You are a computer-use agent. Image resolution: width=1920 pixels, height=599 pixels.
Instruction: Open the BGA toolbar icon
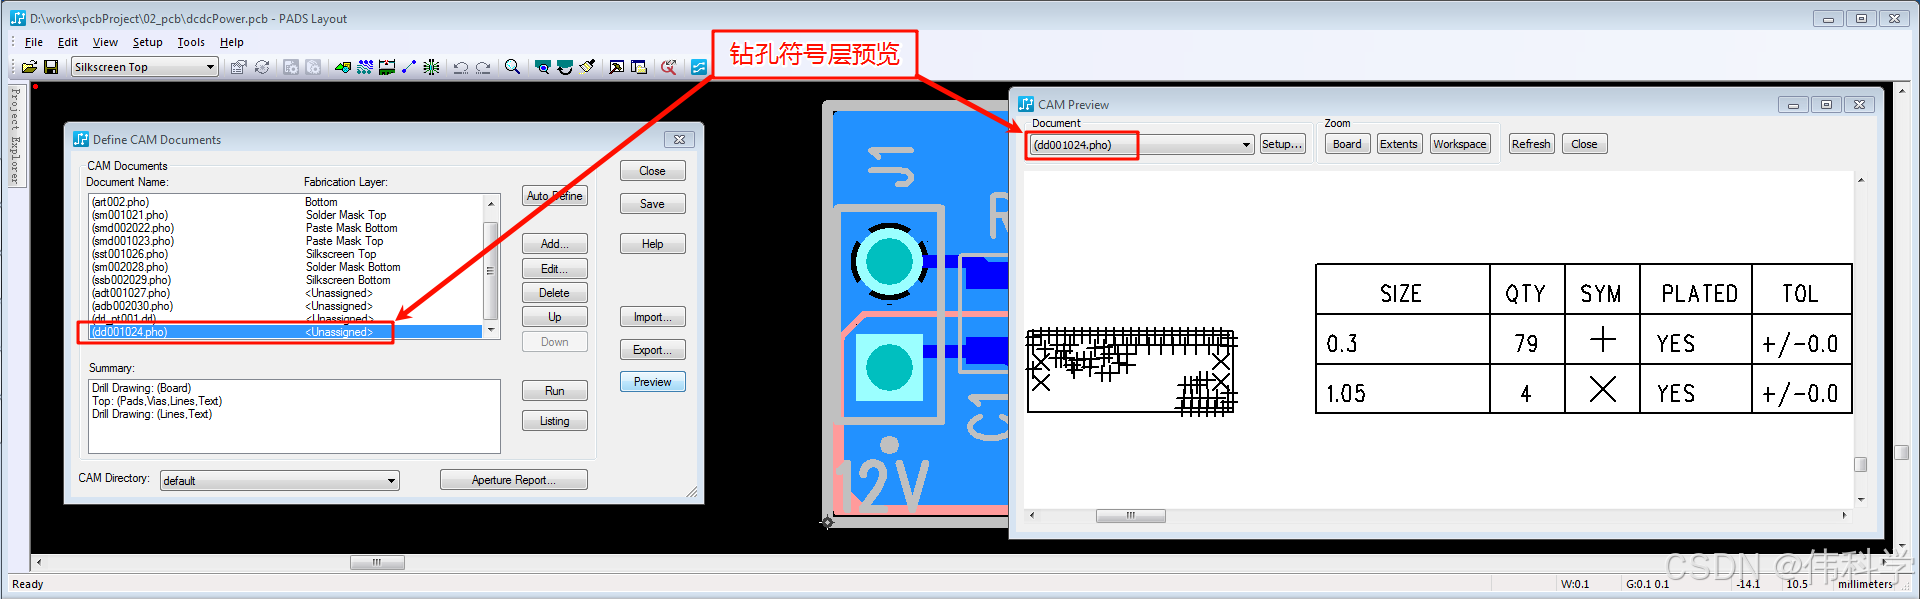[x=431, y=67]
